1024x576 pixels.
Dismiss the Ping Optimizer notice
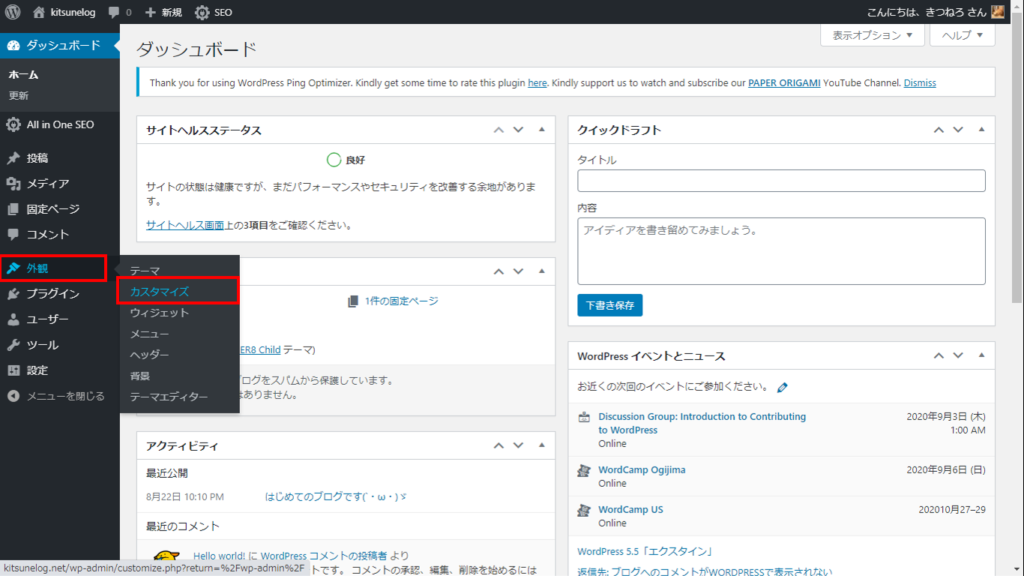[x=920, y=83]
